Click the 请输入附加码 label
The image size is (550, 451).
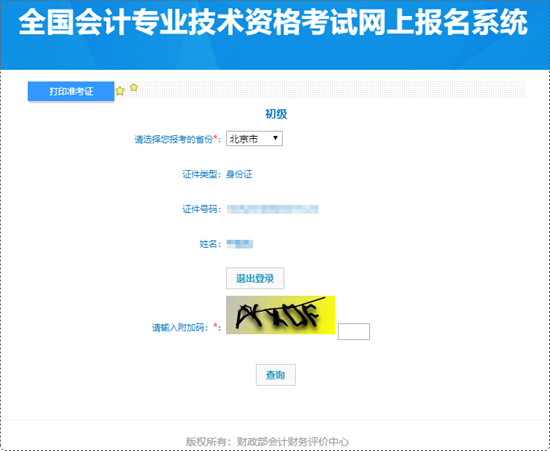[180, 328]
